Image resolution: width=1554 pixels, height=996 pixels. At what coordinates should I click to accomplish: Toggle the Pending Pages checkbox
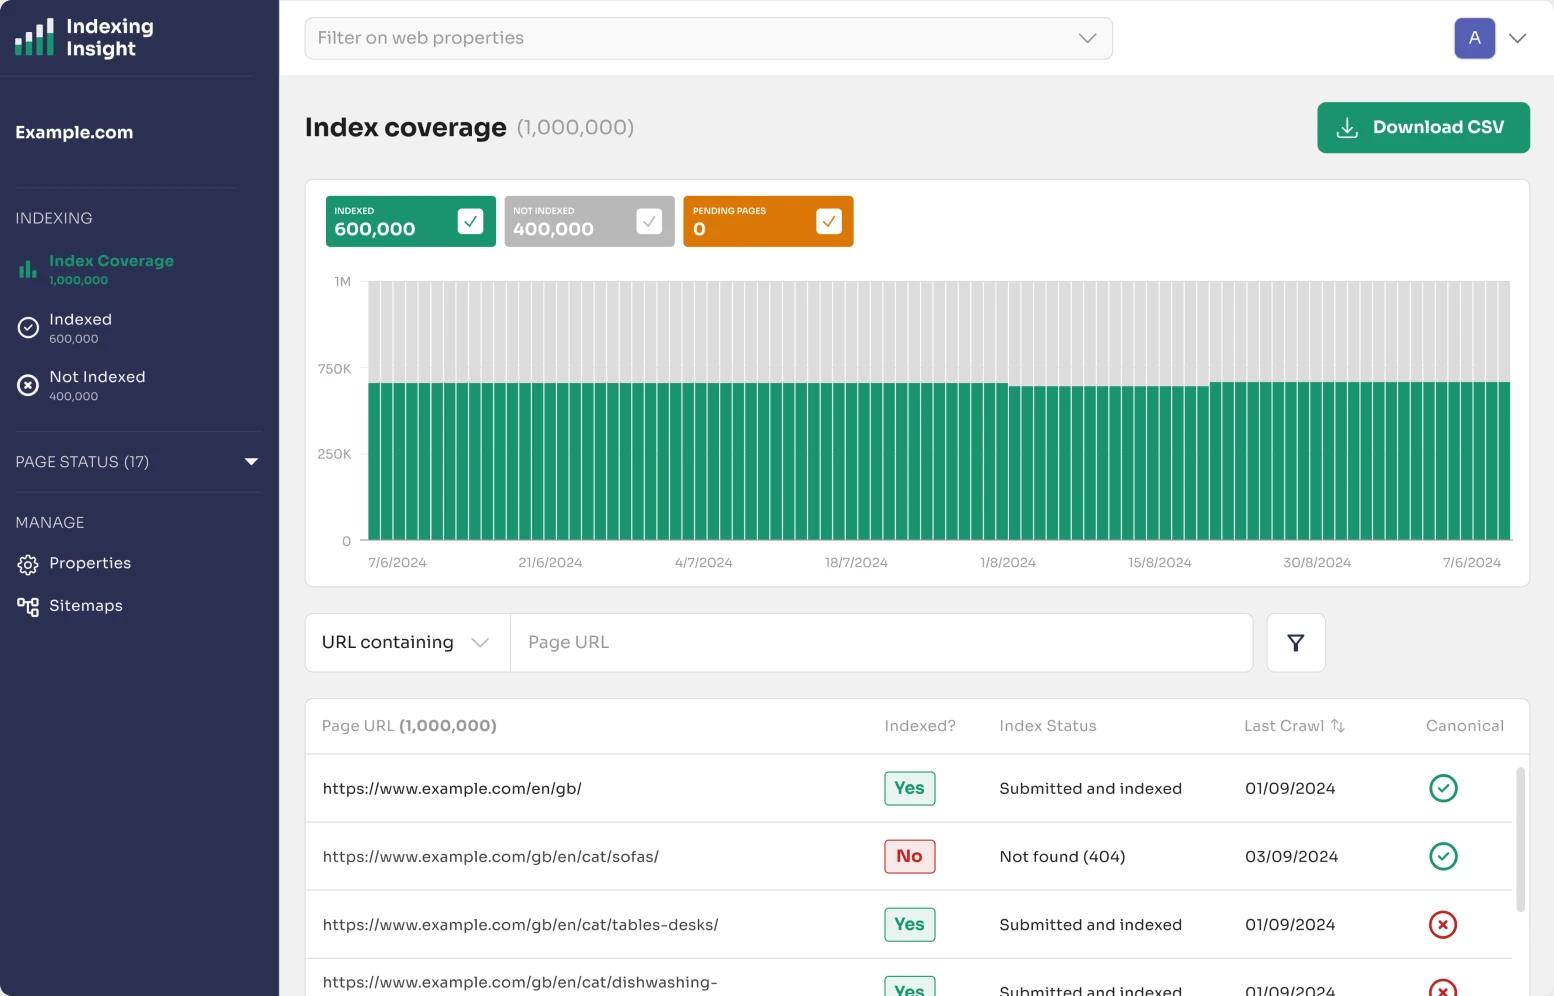click(x=828, y=221)
